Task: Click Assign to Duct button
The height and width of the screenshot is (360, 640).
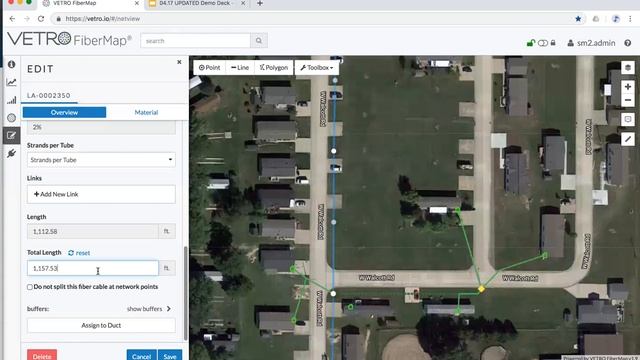Action: (x=101, y=325)
